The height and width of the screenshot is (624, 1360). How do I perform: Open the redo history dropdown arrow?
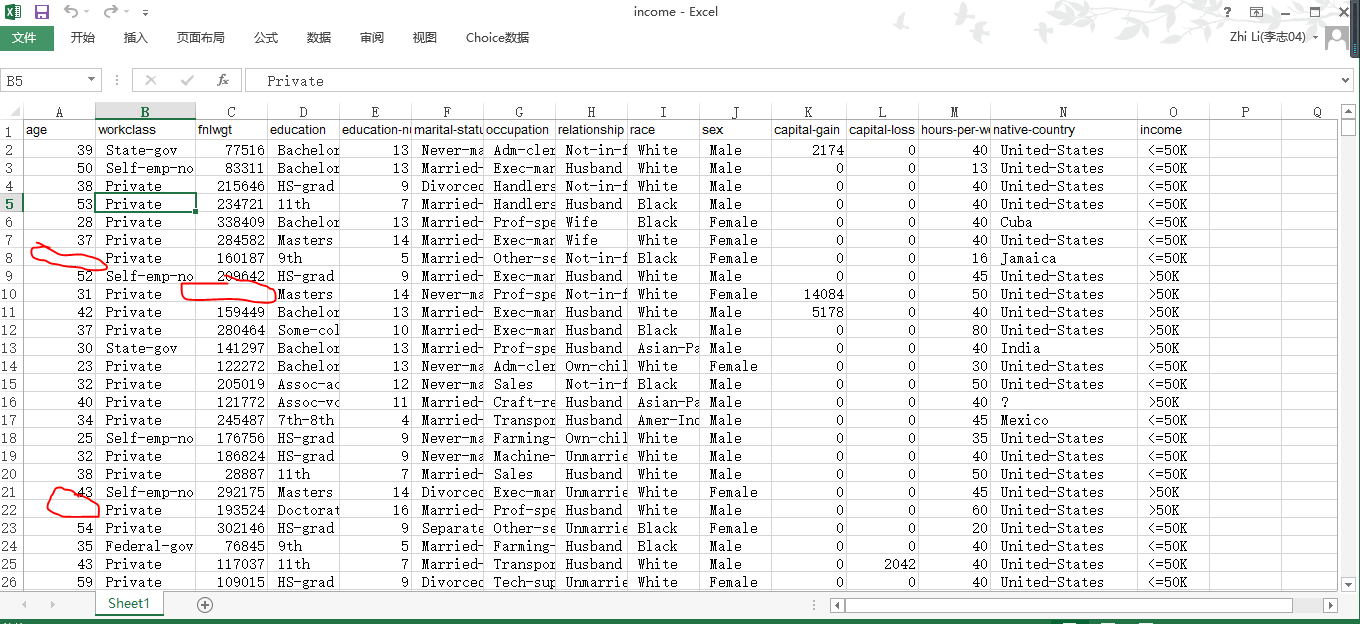126,13
